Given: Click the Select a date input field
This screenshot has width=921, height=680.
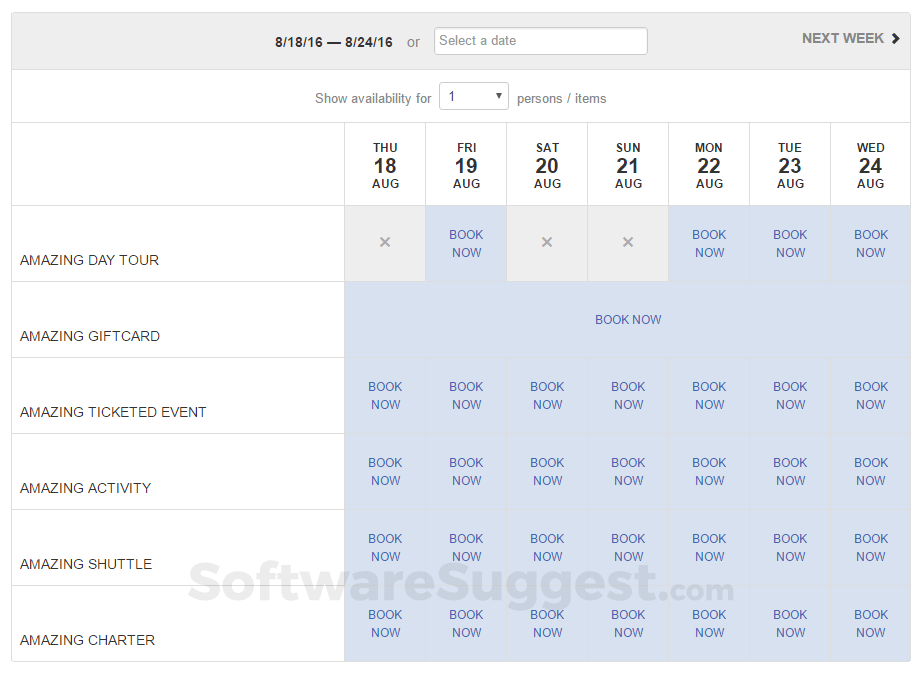Looking at the screenshot, I should click(541, 41).
